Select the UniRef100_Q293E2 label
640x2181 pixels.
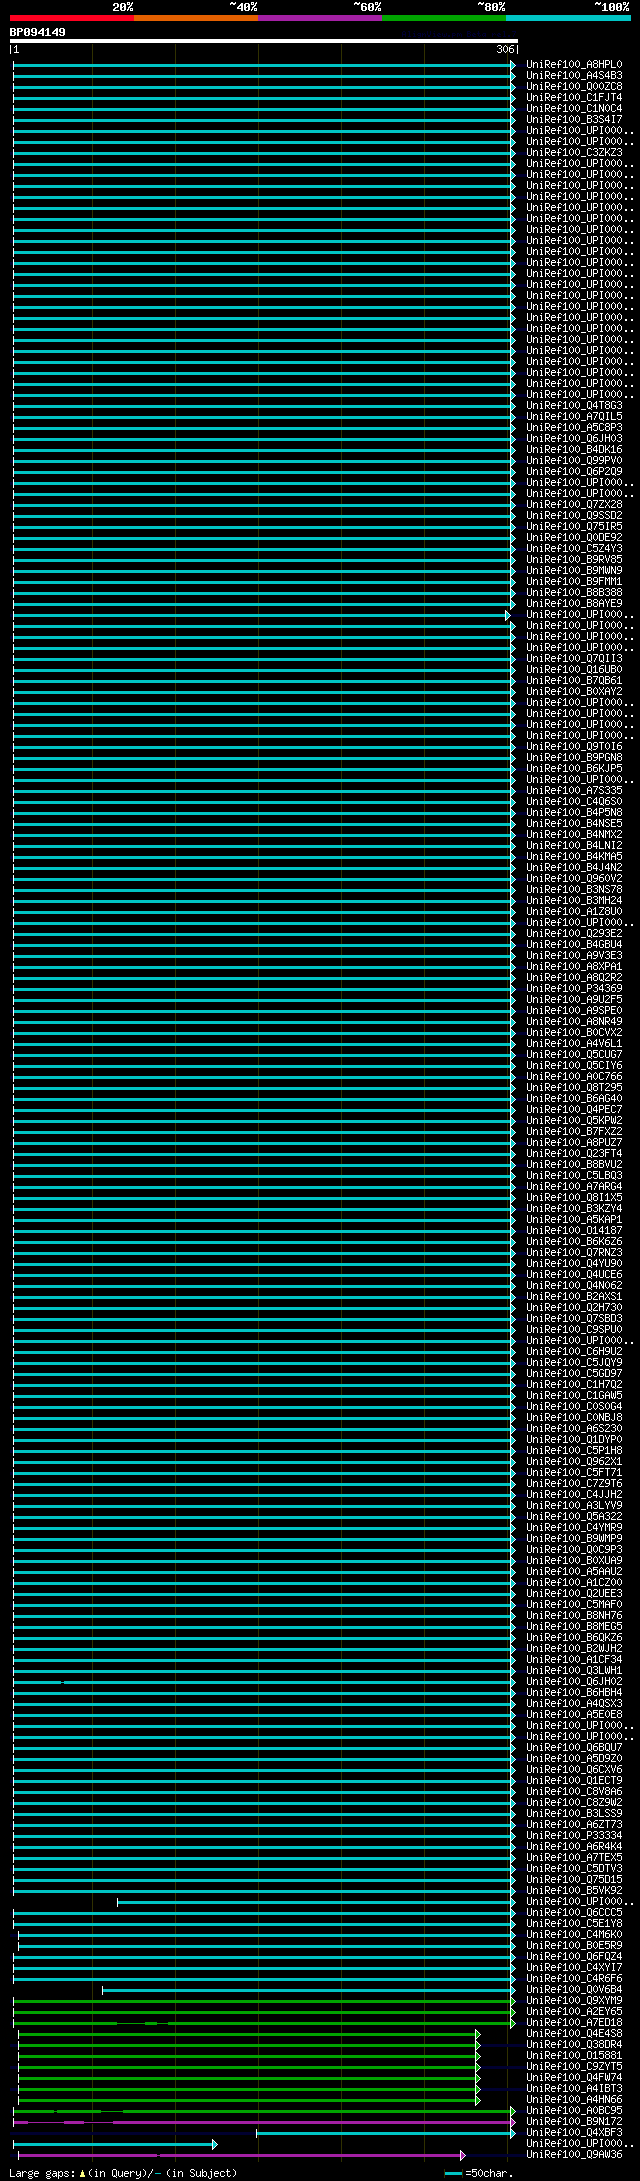coord(574,933)
